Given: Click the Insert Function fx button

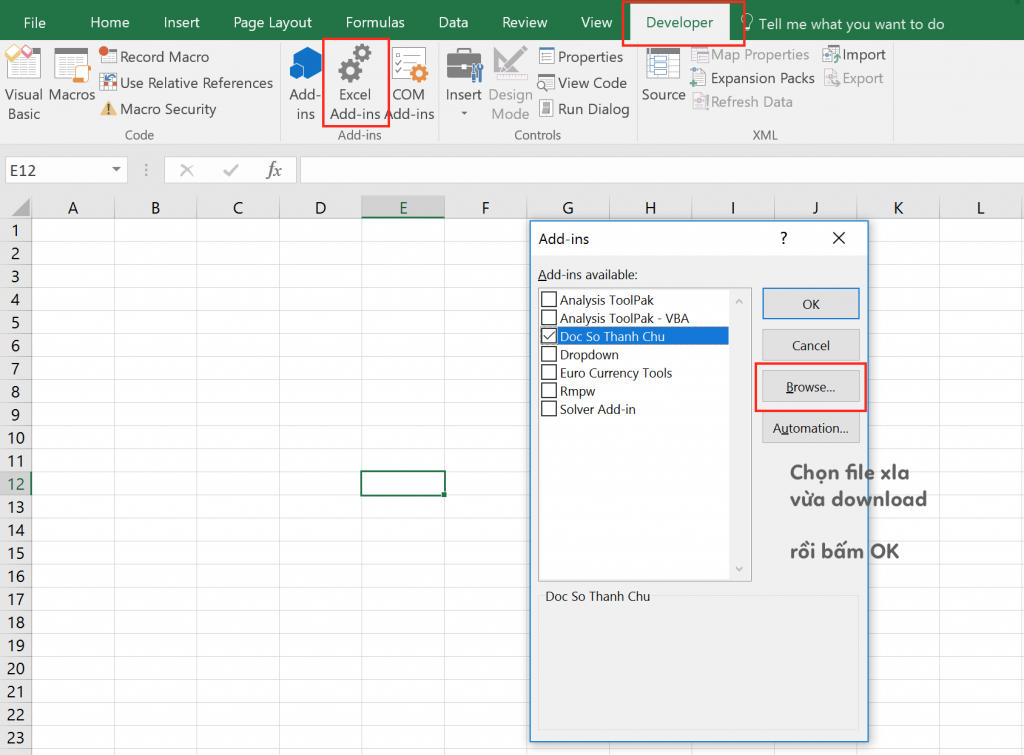Looking at the screenshot, I should [274, 170].
